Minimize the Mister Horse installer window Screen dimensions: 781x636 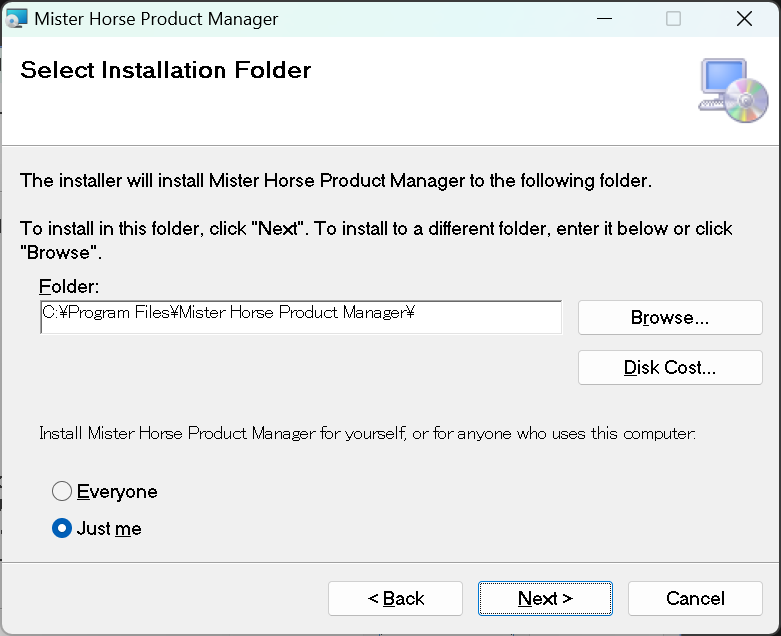pyautogui.click(x=604, y=19)
